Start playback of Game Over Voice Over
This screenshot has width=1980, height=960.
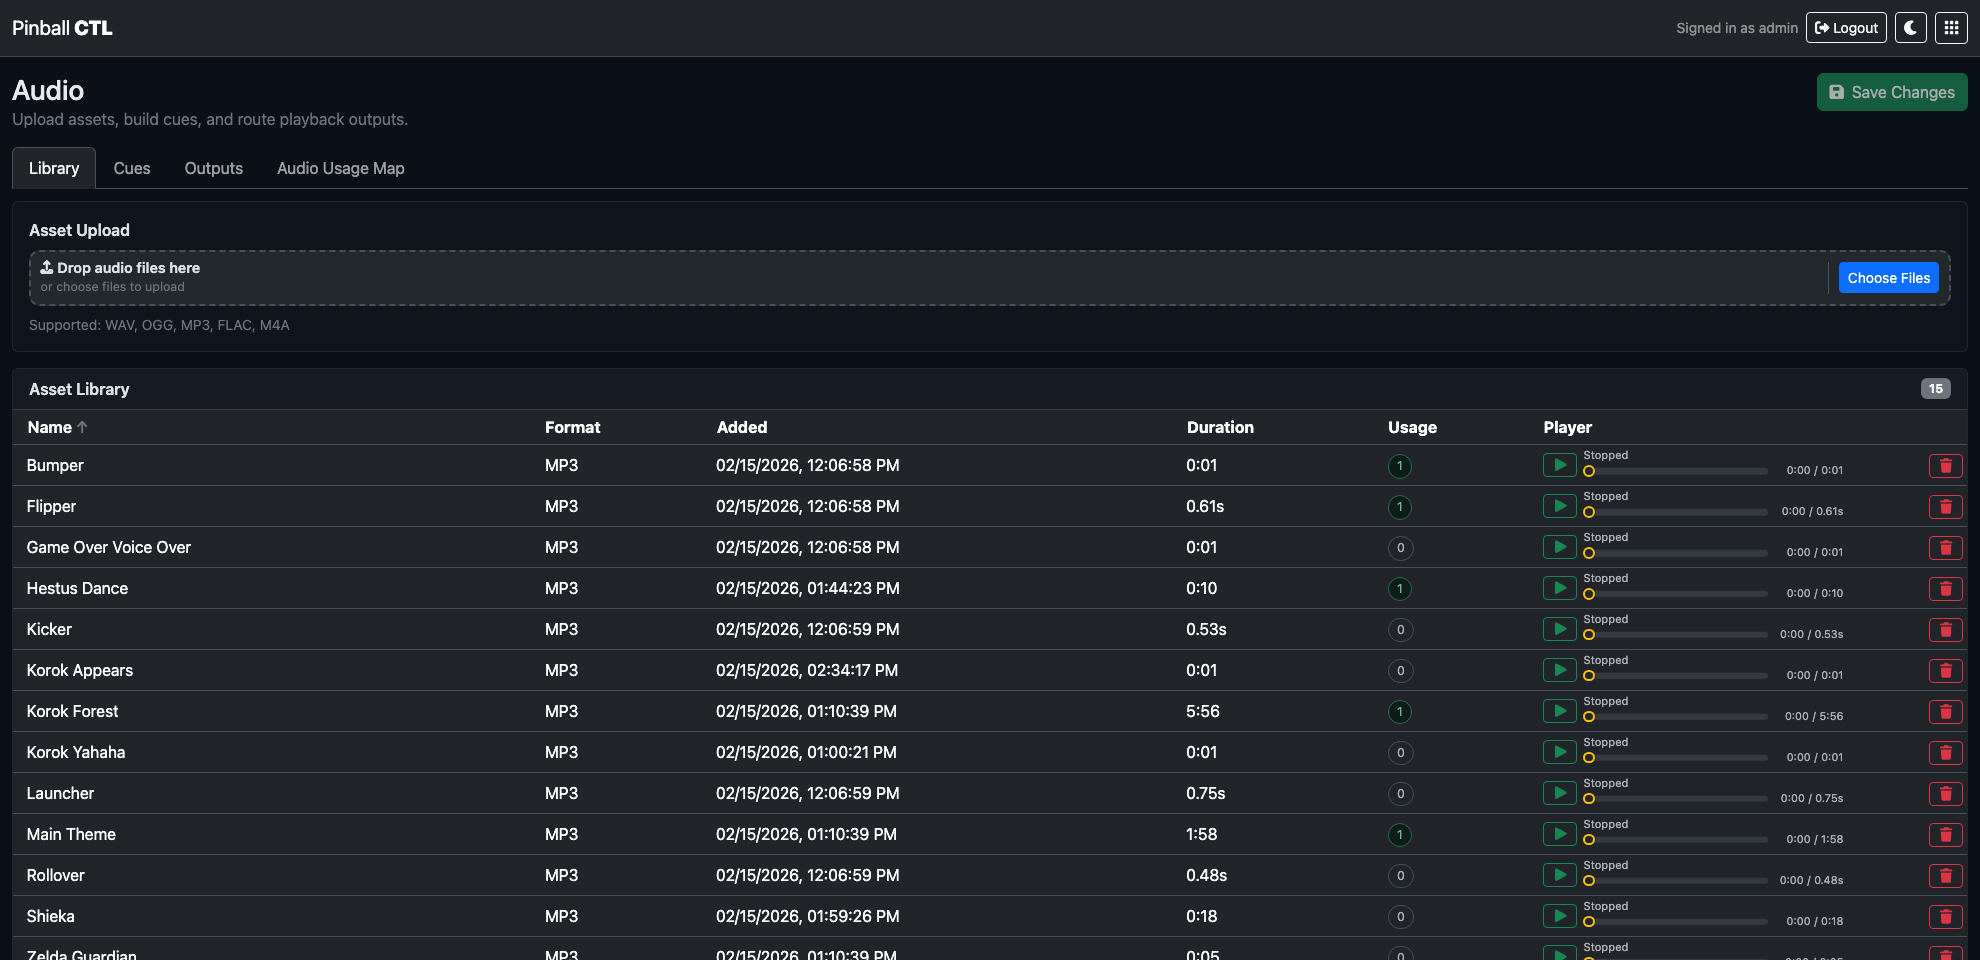[1559, 547]
